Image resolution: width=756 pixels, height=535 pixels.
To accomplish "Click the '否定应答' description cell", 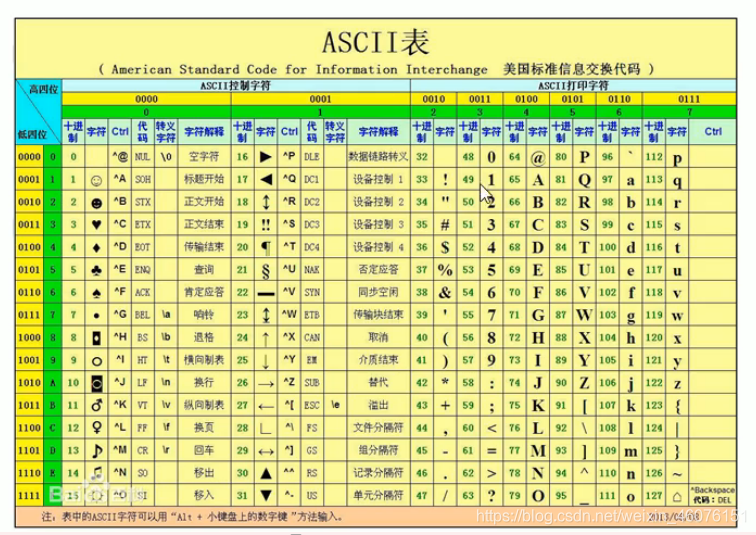I will (x=378, y=270).
